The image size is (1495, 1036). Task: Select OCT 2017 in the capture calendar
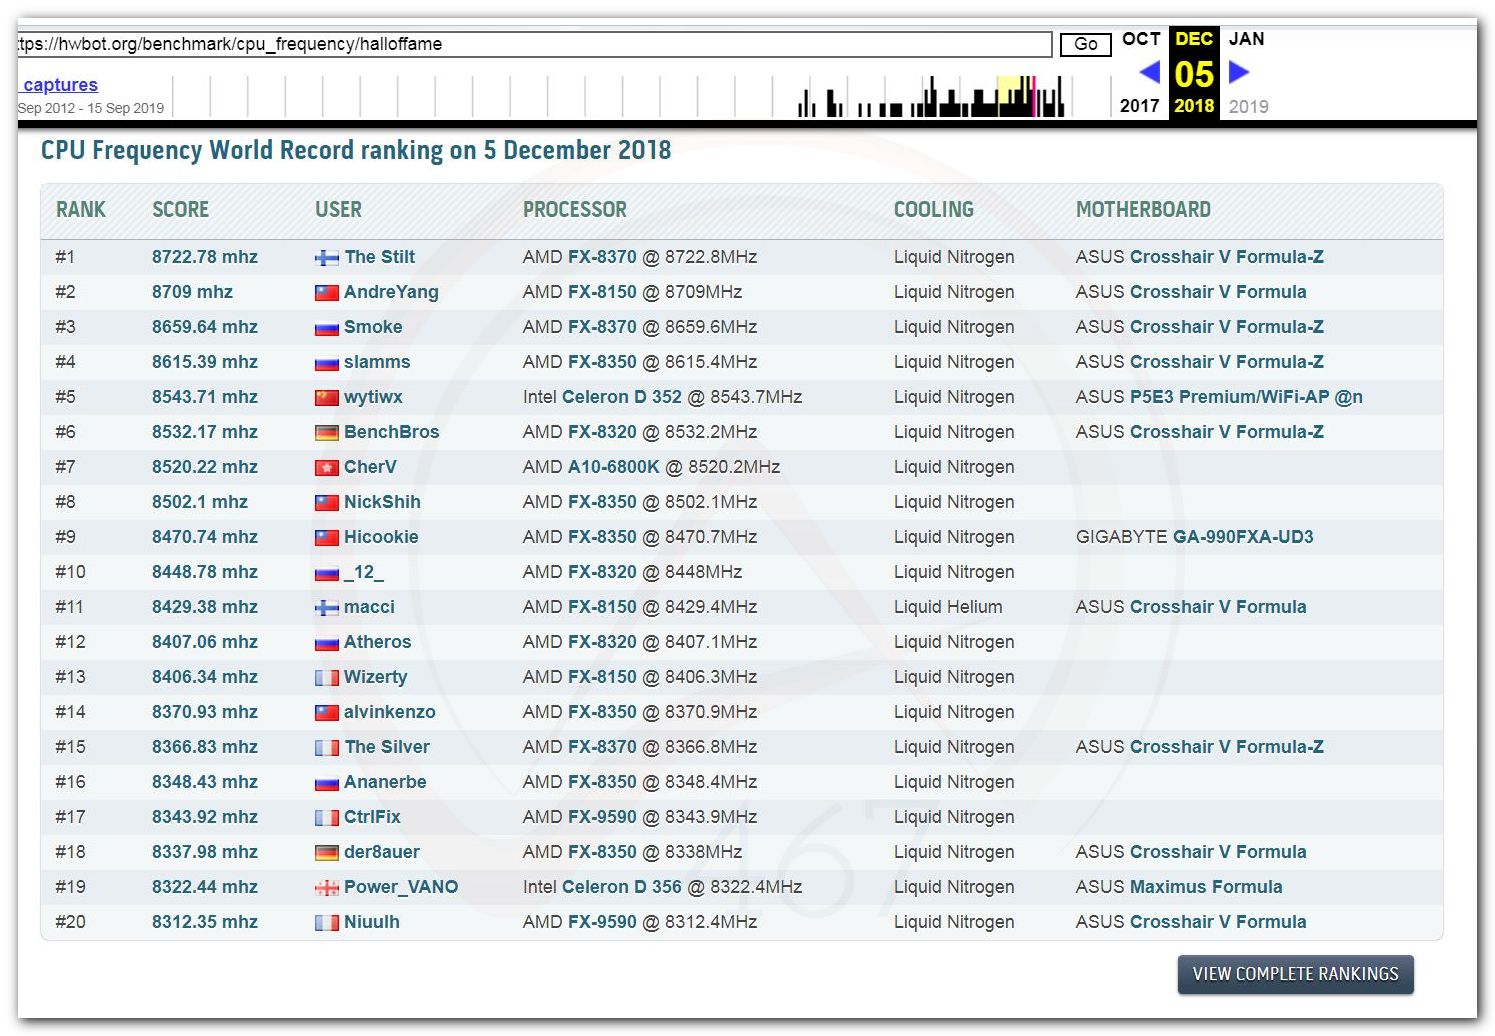tap(1140, 40)
